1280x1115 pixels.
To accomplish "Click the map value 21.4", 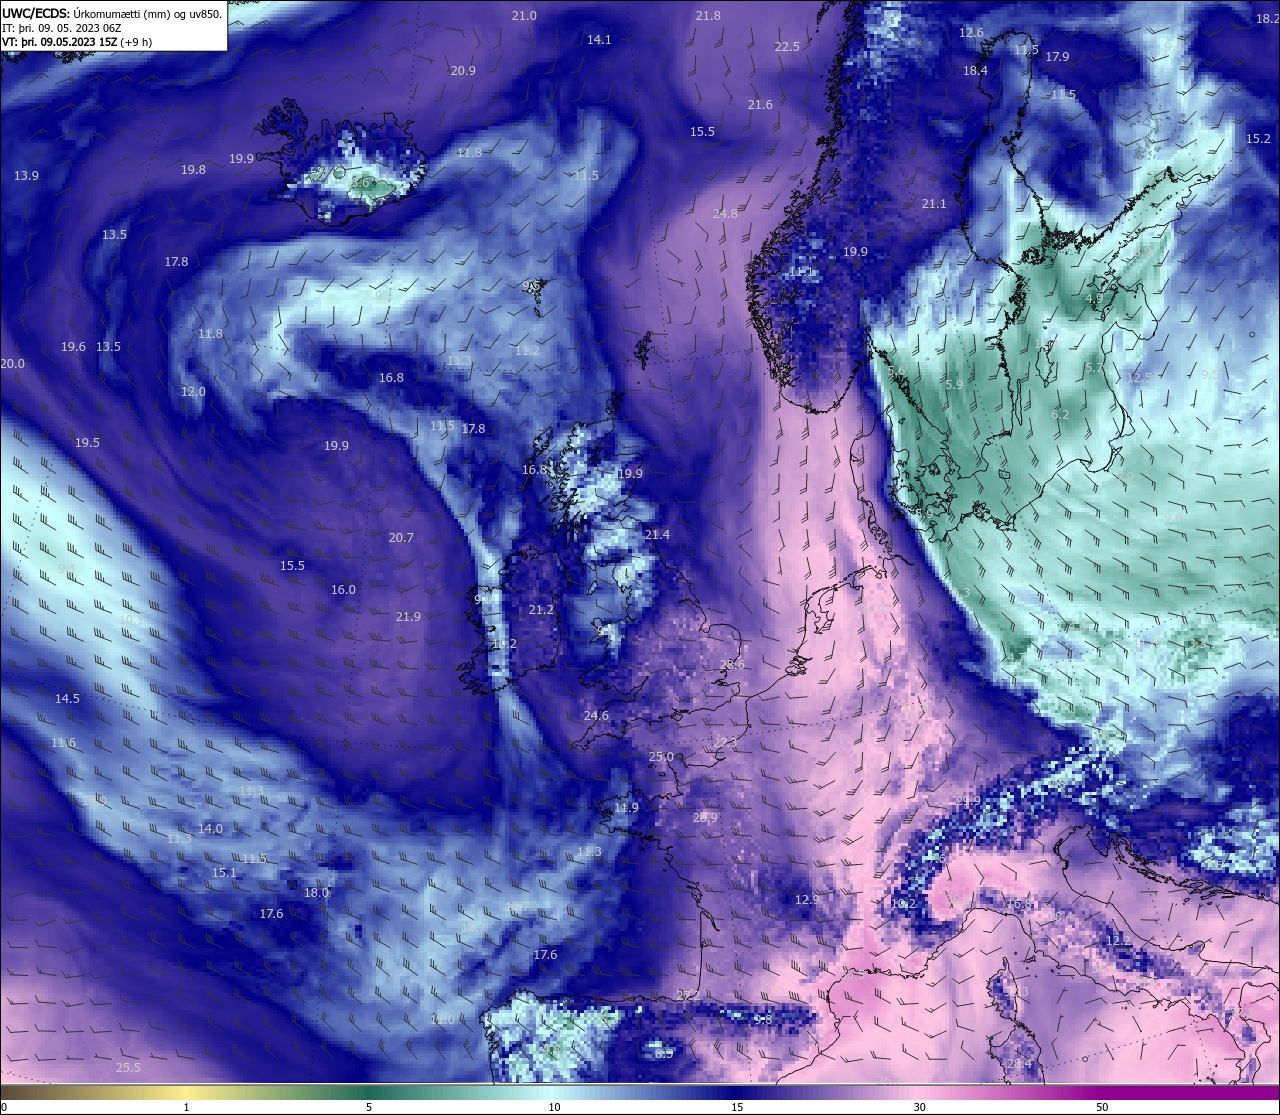I will pyautogui.click(x=657, y=535).
